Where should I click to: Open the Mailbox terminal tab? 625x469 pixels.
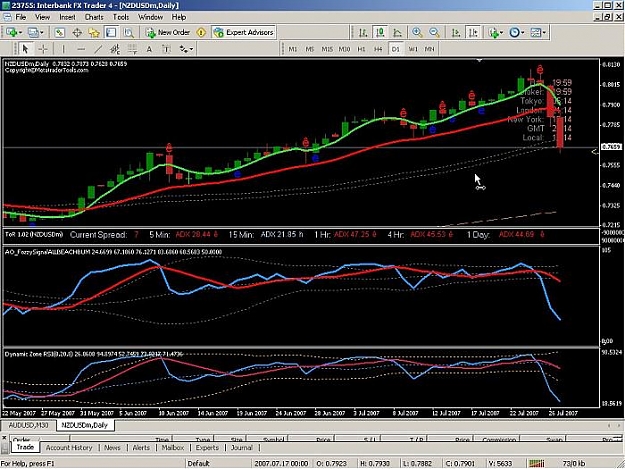click(173, 447)
